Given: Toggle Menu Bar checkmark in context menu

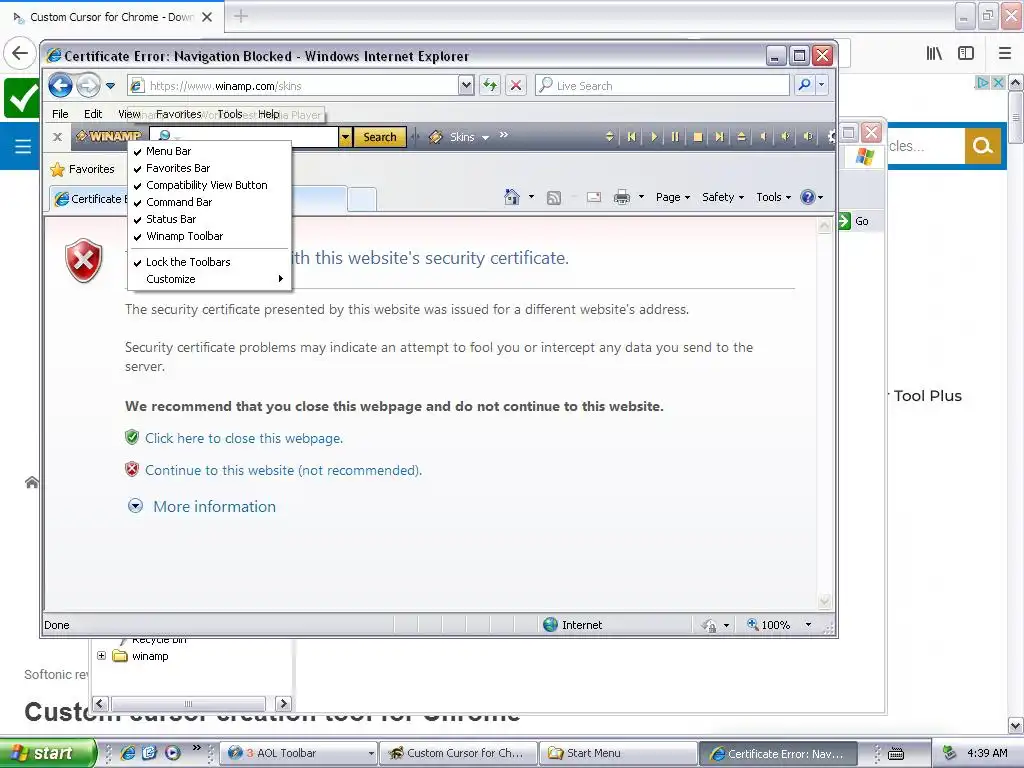Looking at the screenshot, I should (x=209, y=151).
